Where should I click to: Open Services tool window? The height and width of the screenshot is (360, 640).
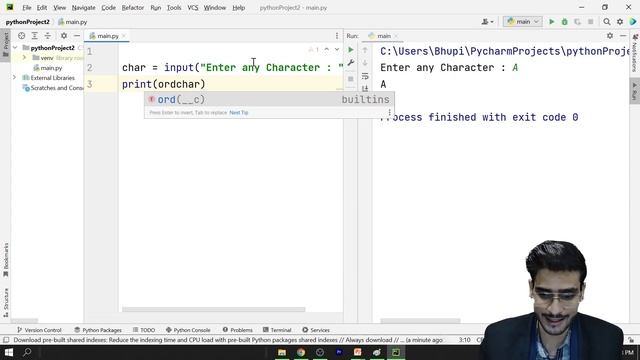pos(316,330)
